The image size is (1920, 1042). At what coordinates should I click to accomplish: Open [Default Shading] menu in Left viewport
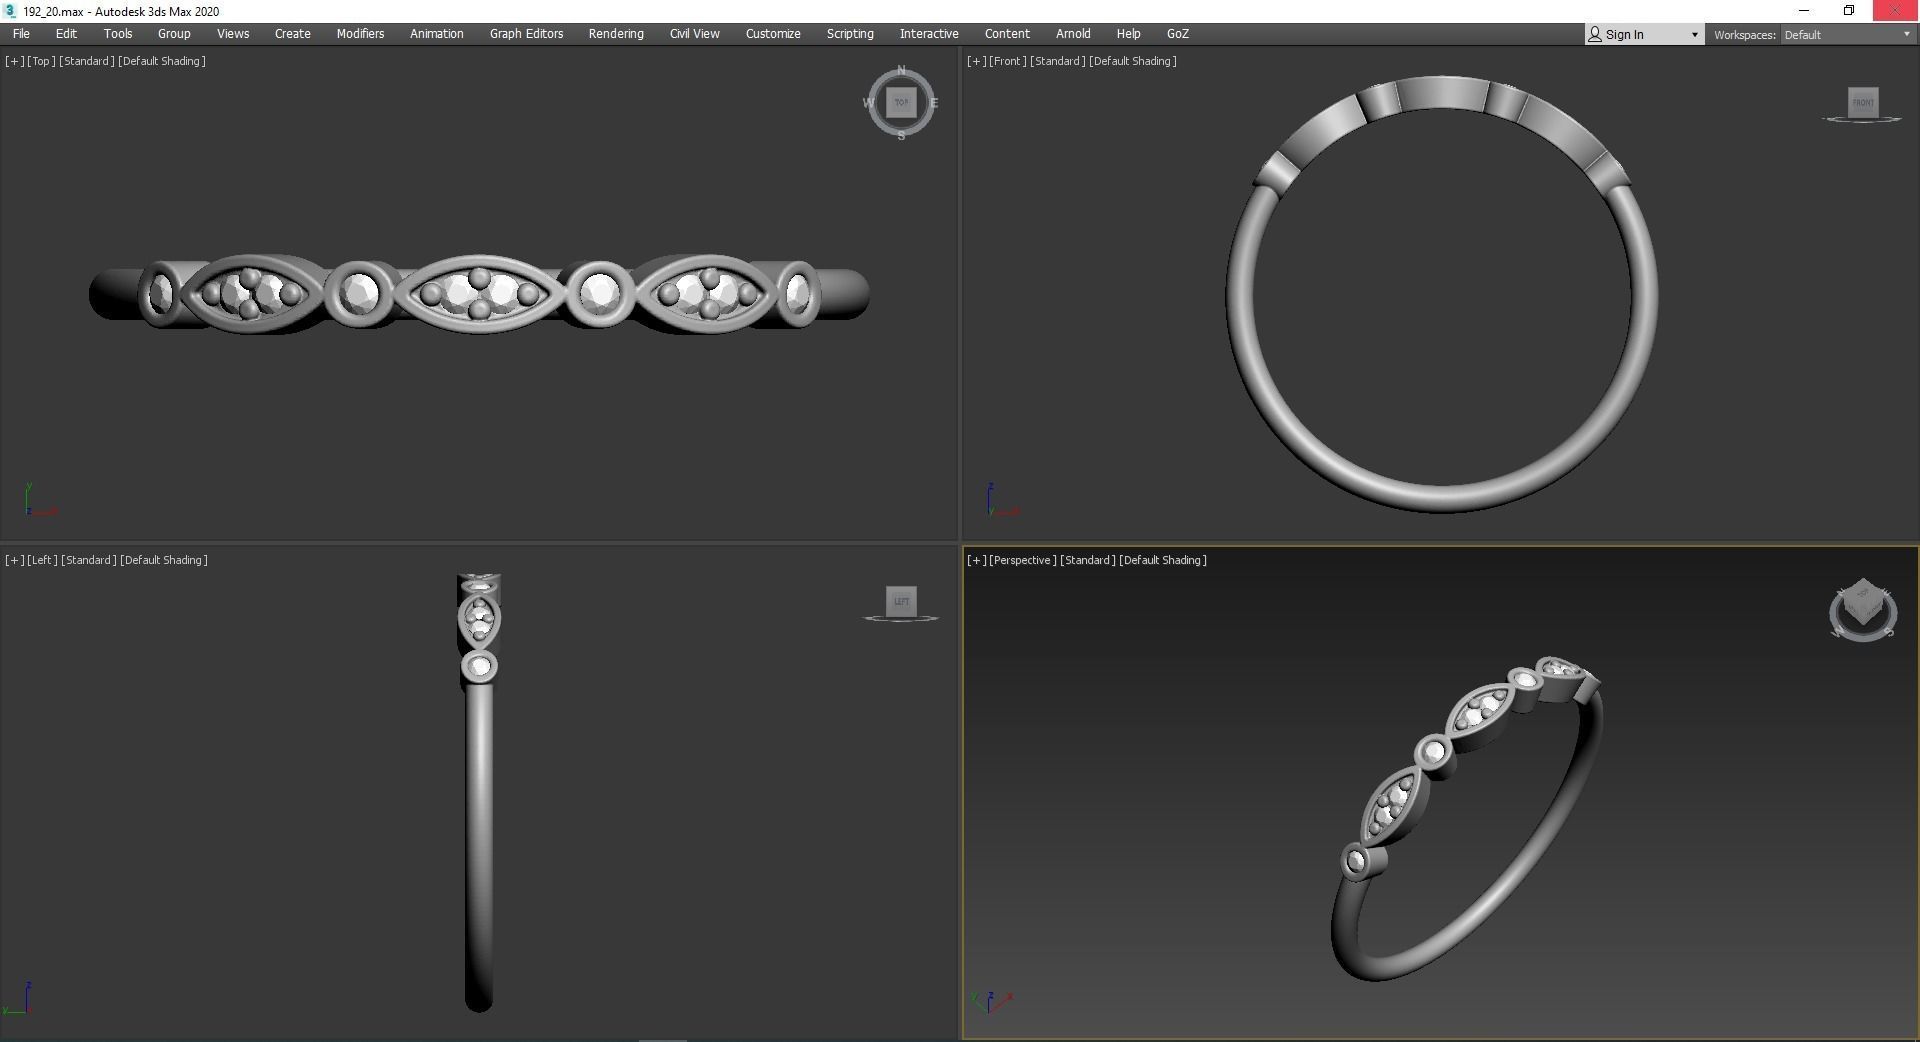(164, 560)
